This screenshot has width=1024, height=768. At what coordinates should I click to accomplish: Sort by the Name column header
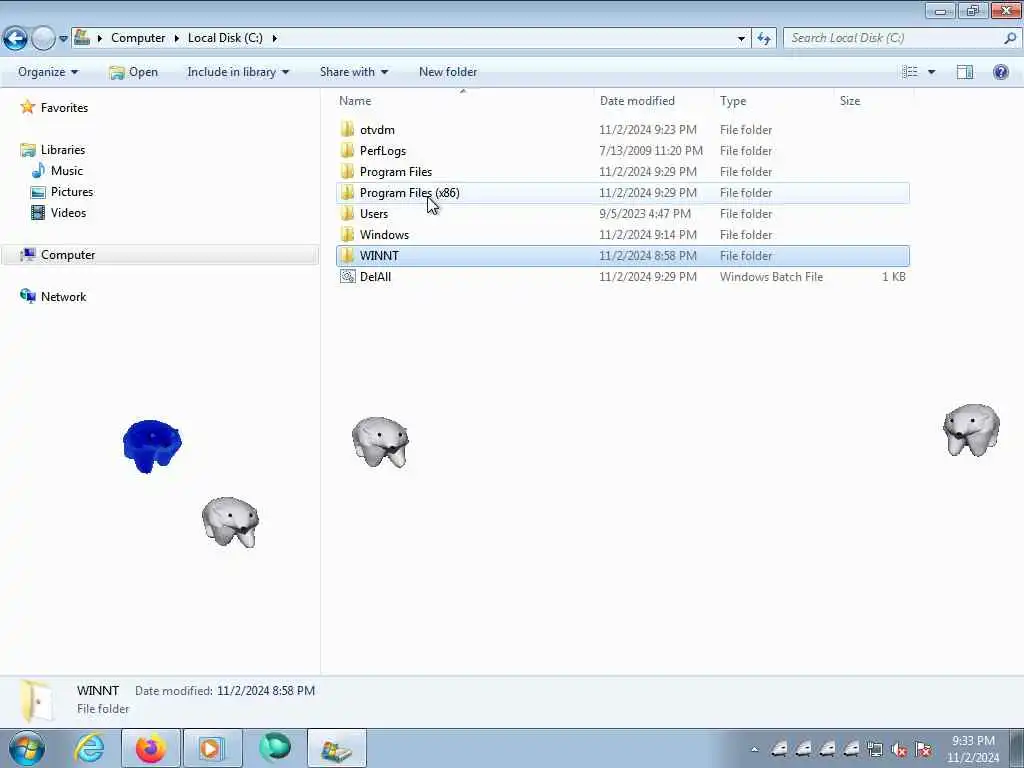pyautogui.click(x=355, y=101)
